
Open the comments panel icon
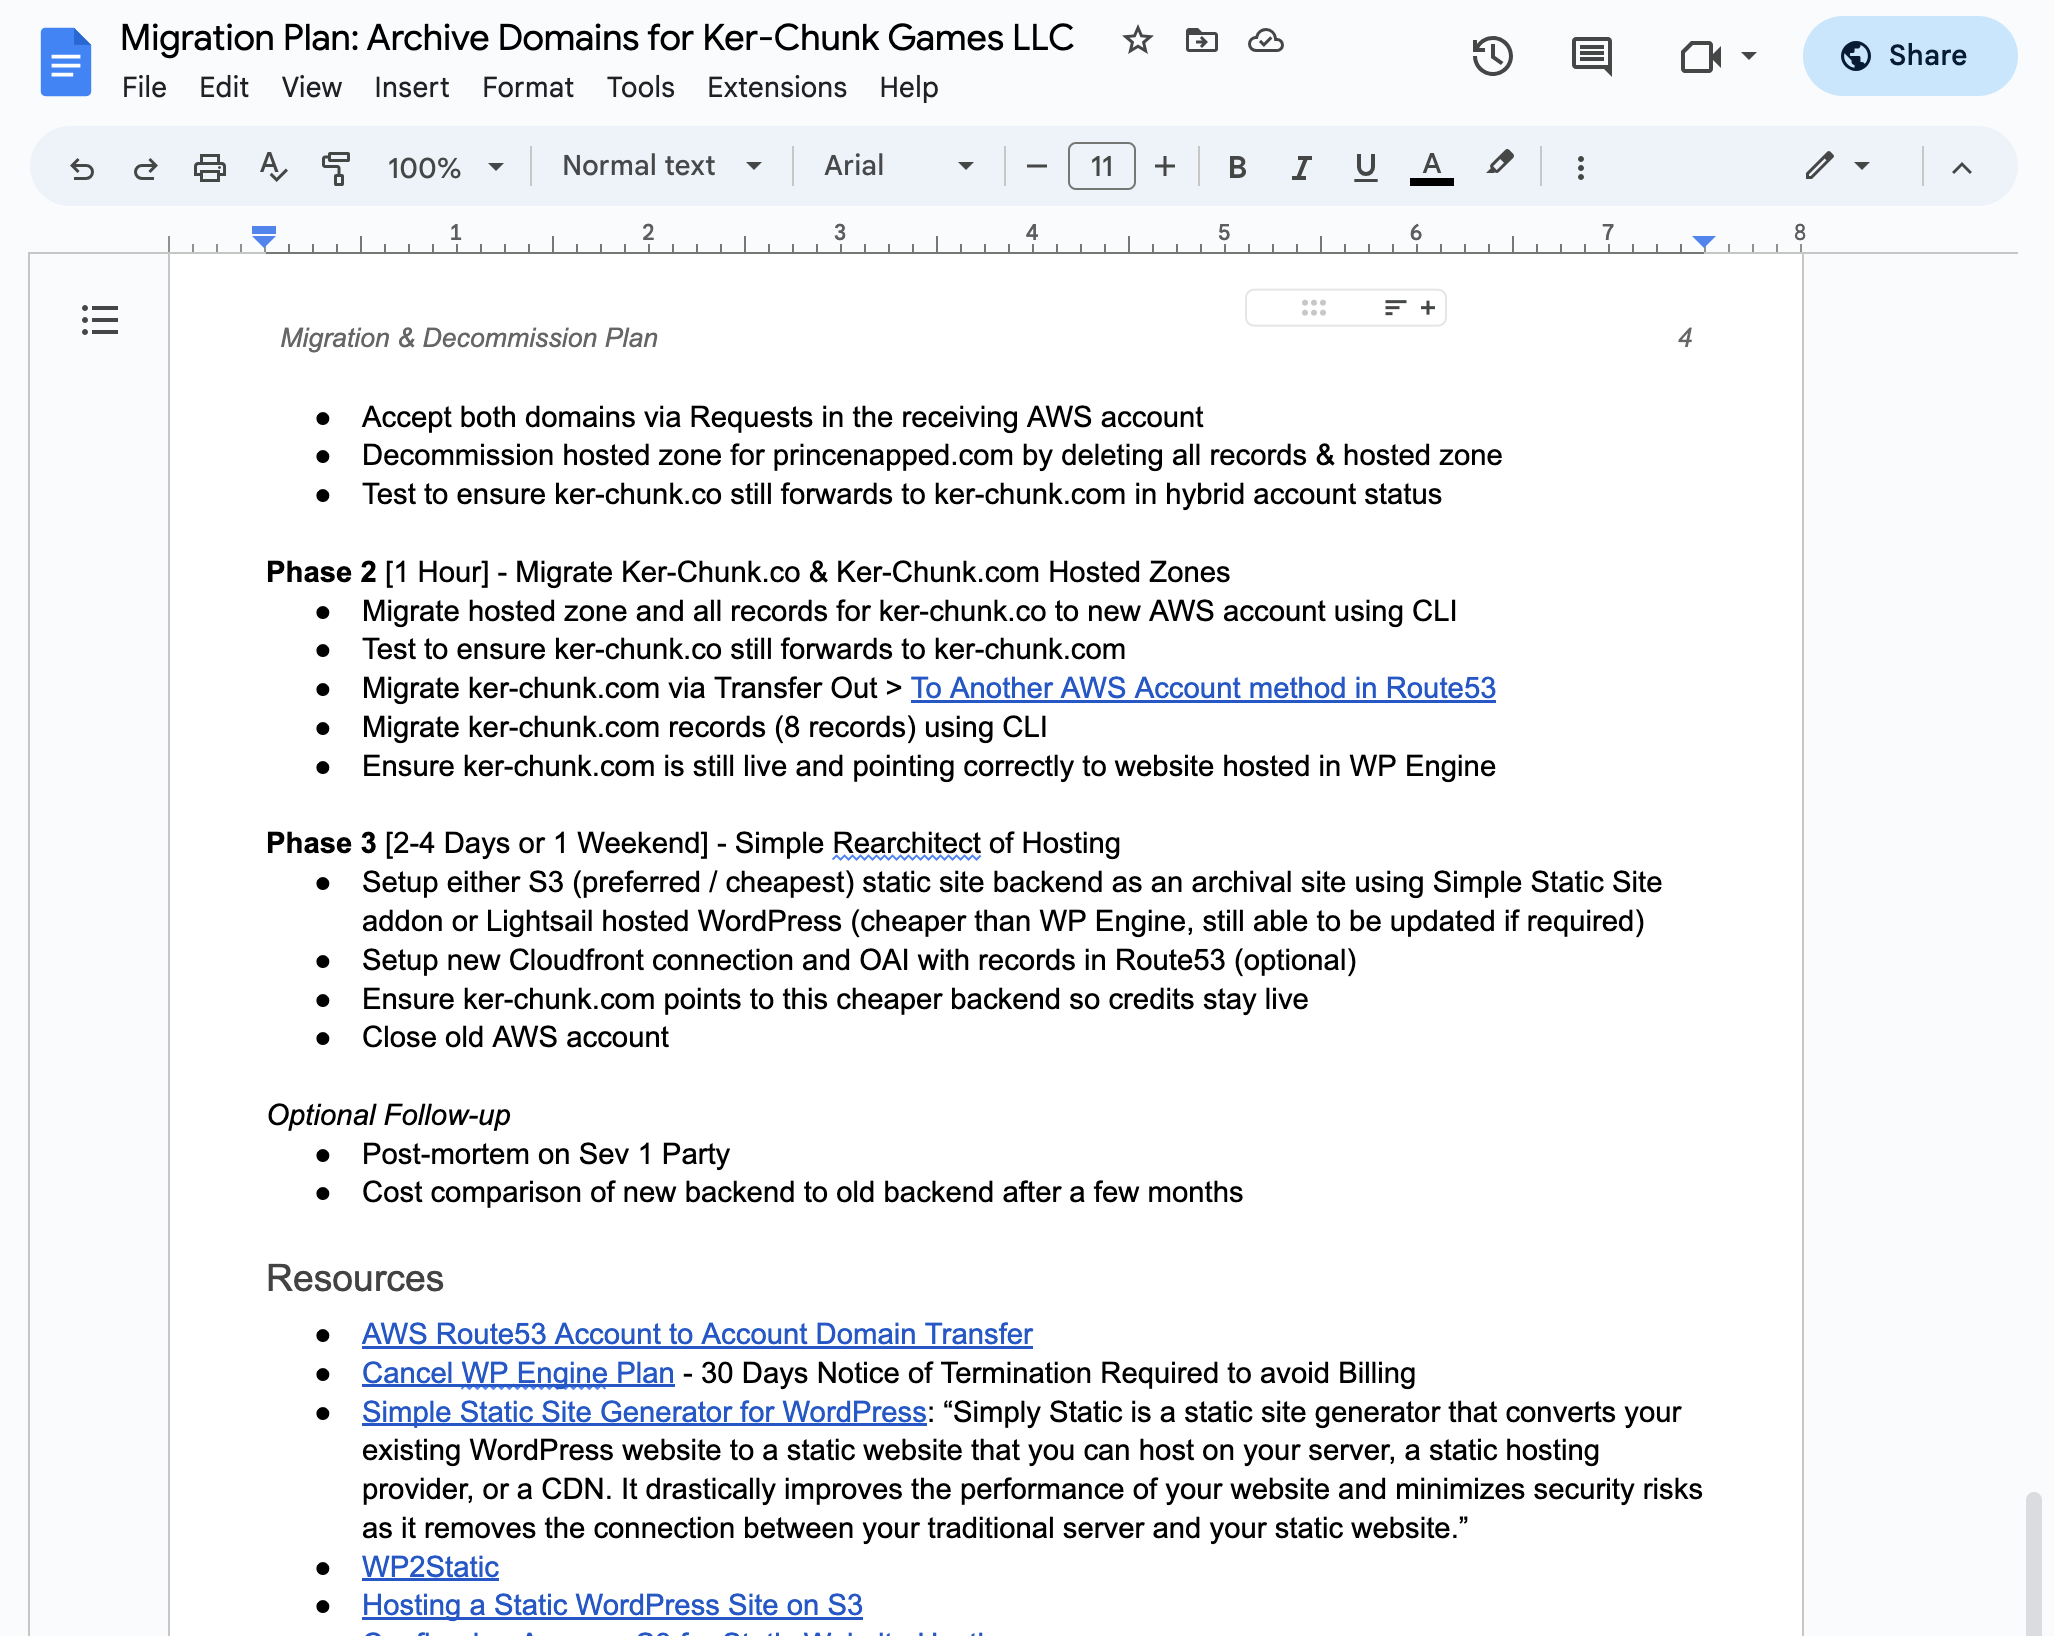coord(1590,56)
